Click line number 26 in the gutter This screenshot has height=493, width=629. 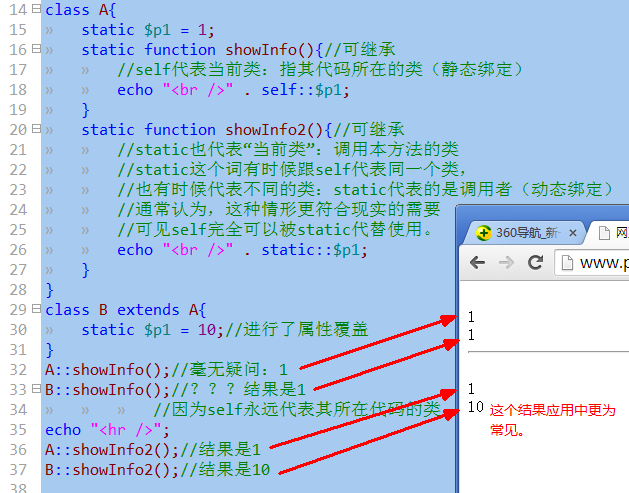point(18,250)
